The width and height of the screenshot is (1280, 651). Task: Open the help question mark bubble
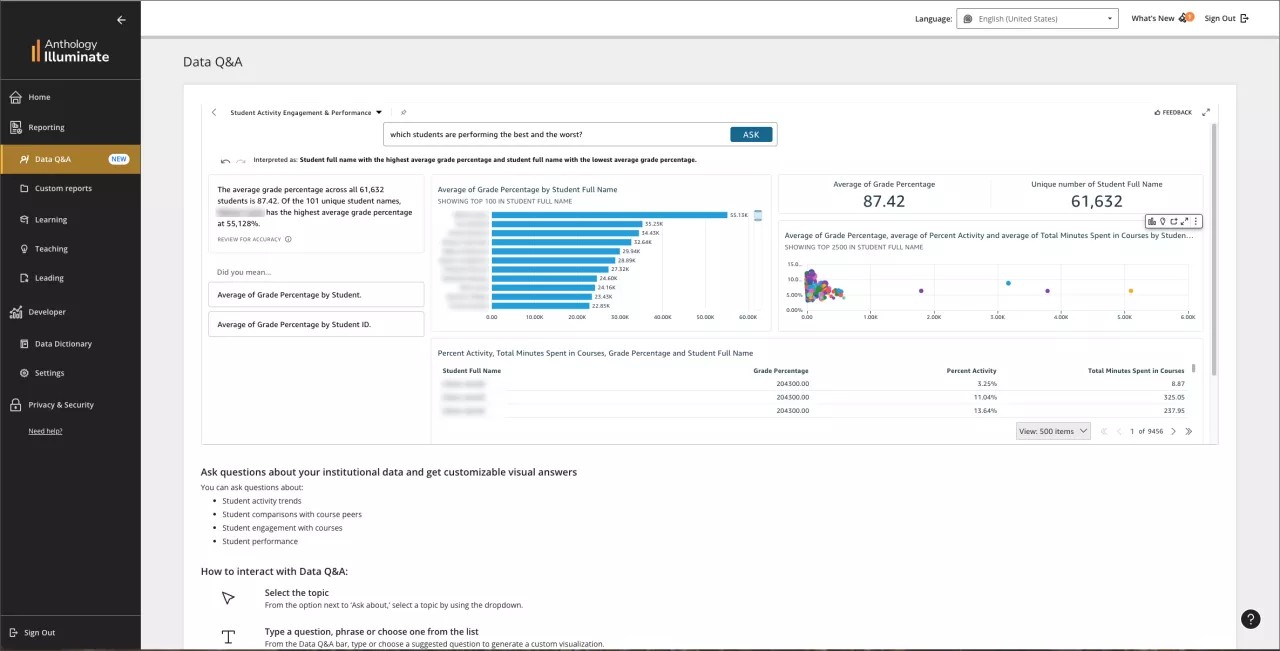[1250, 619]
